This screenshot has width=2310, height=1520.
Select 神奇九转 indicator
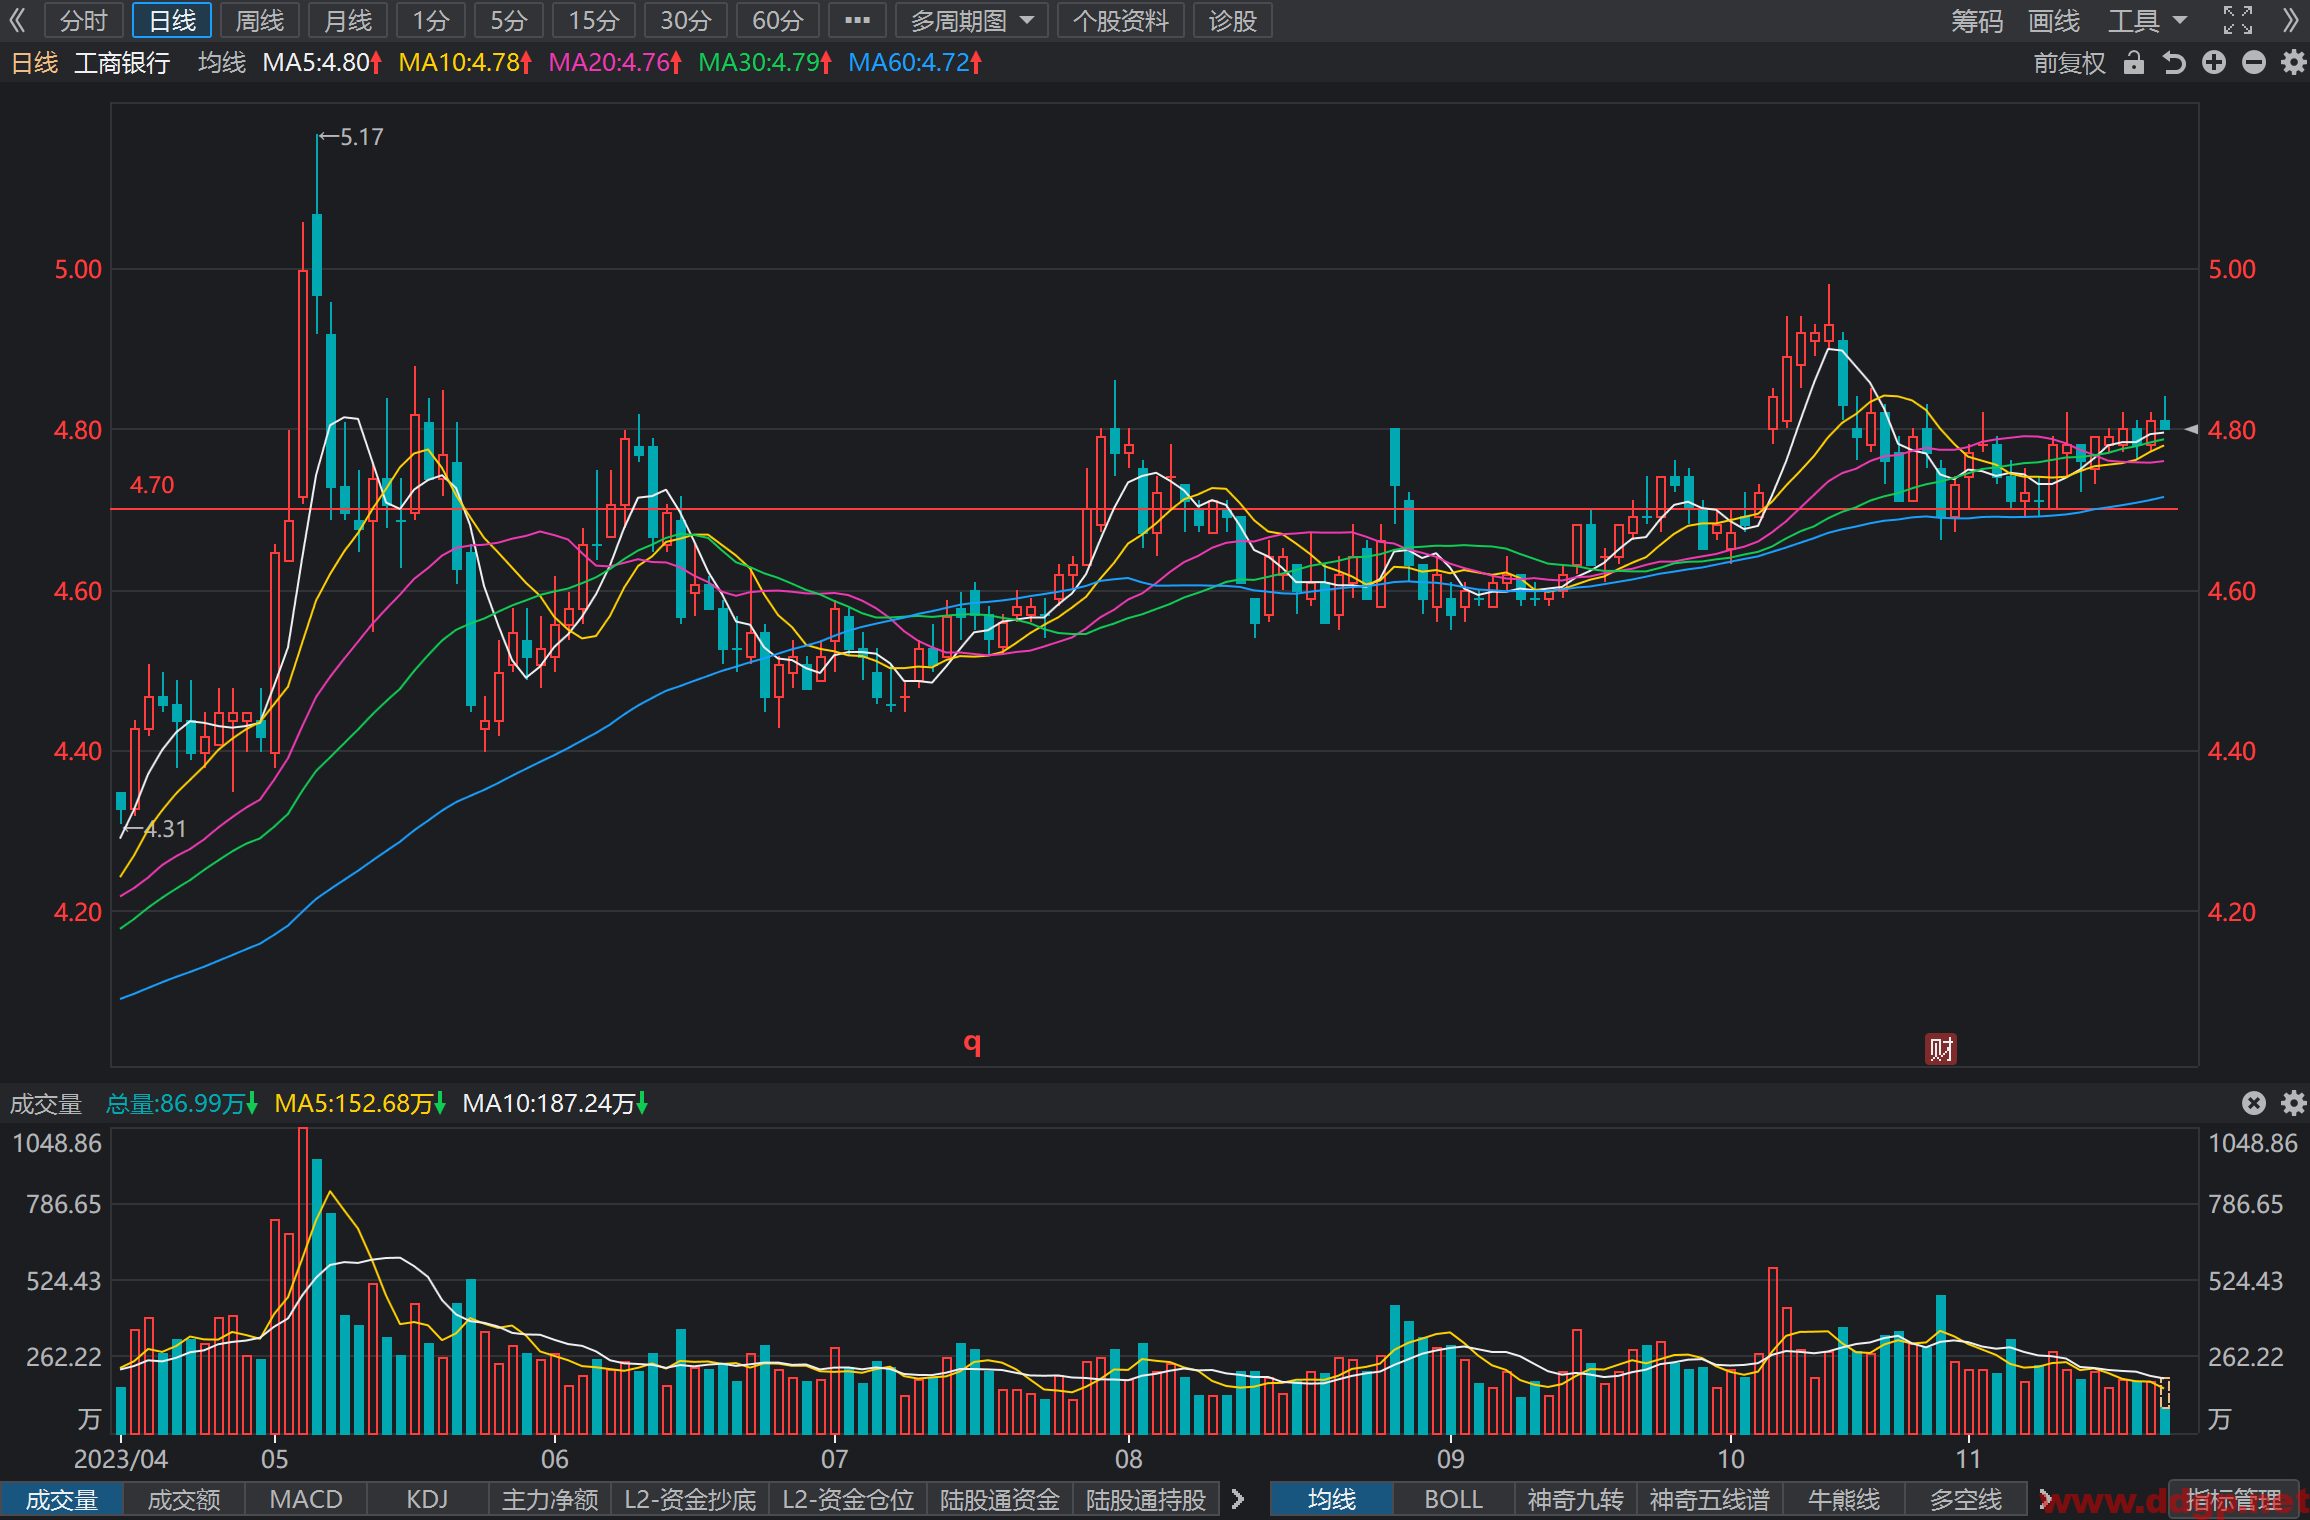1575,1499
